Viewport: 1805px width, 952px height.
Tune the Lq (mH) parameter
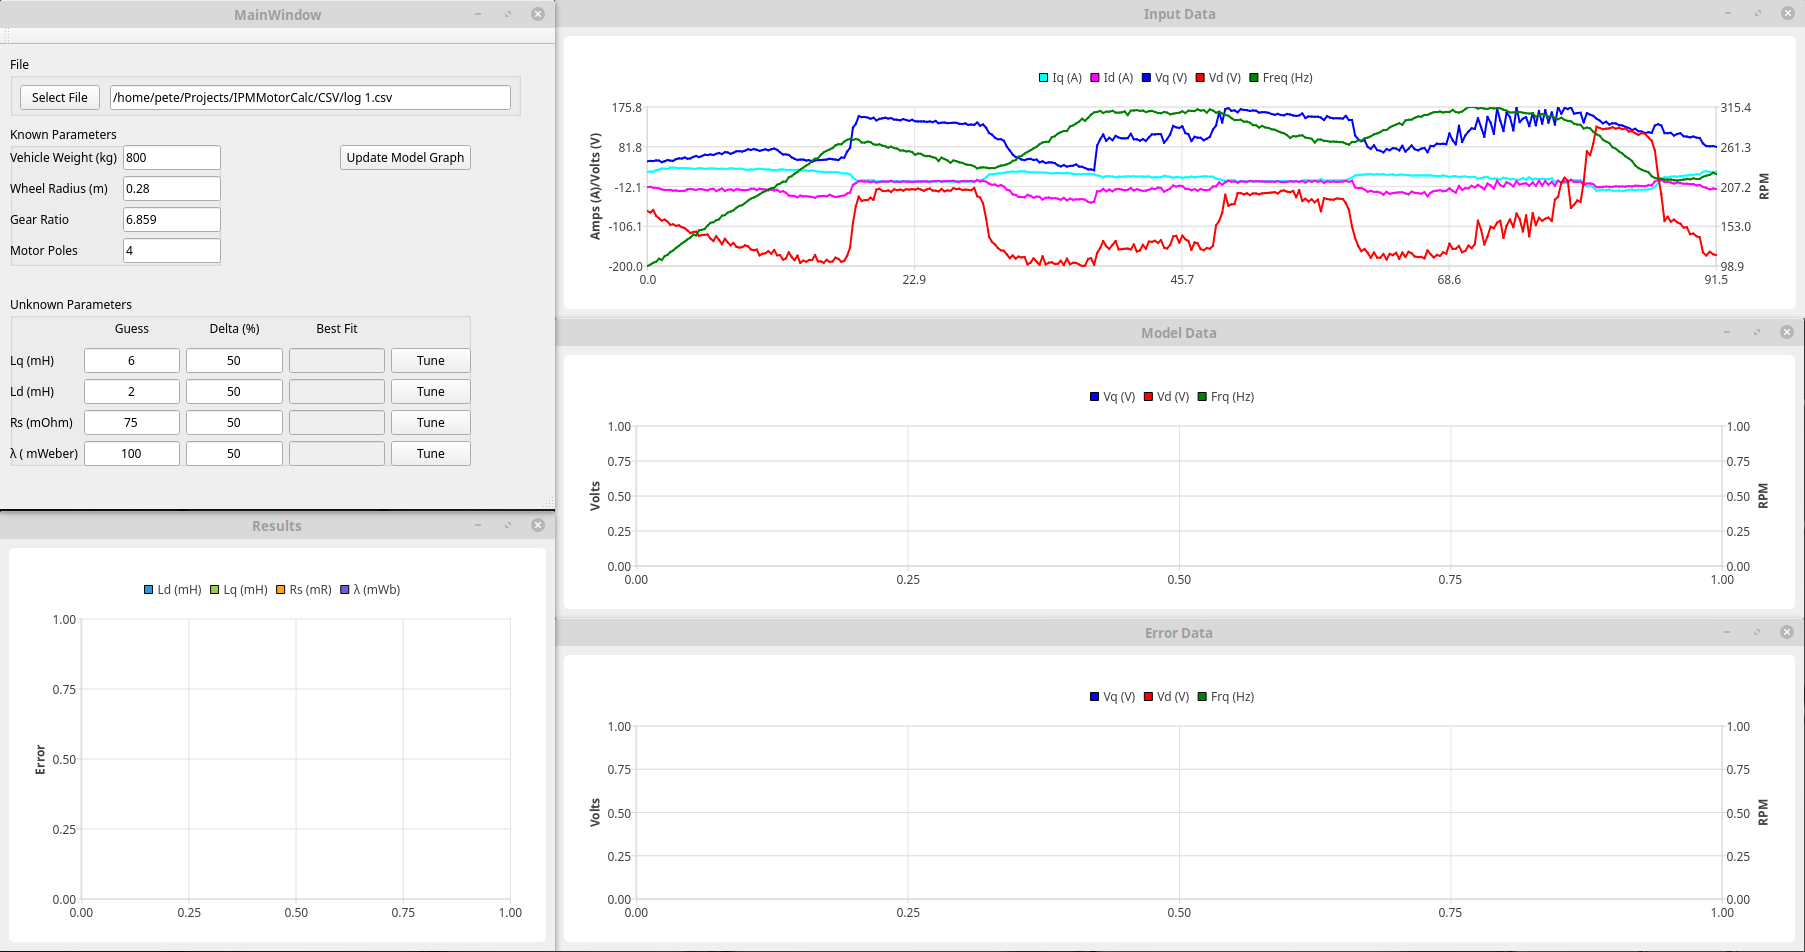[430, 361]
